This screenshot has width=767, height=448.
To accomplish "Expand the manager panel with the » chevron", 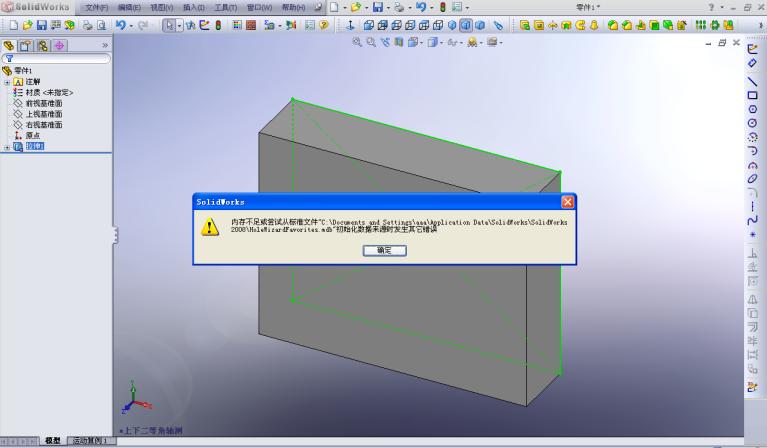I will pyautogui.click(x=105, y=45).
